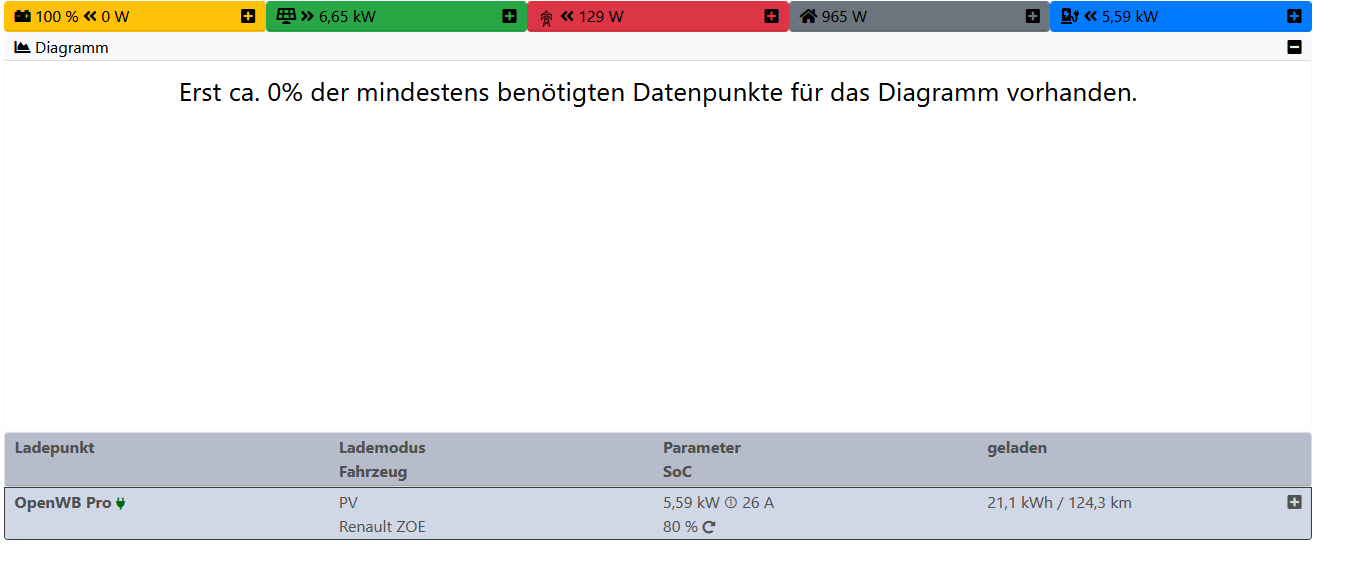Viewport: 1351px width, 563px height.
Task: Click the 'Erst ca. 0% der mindestens' diagram message
Action: coord(658,93)
